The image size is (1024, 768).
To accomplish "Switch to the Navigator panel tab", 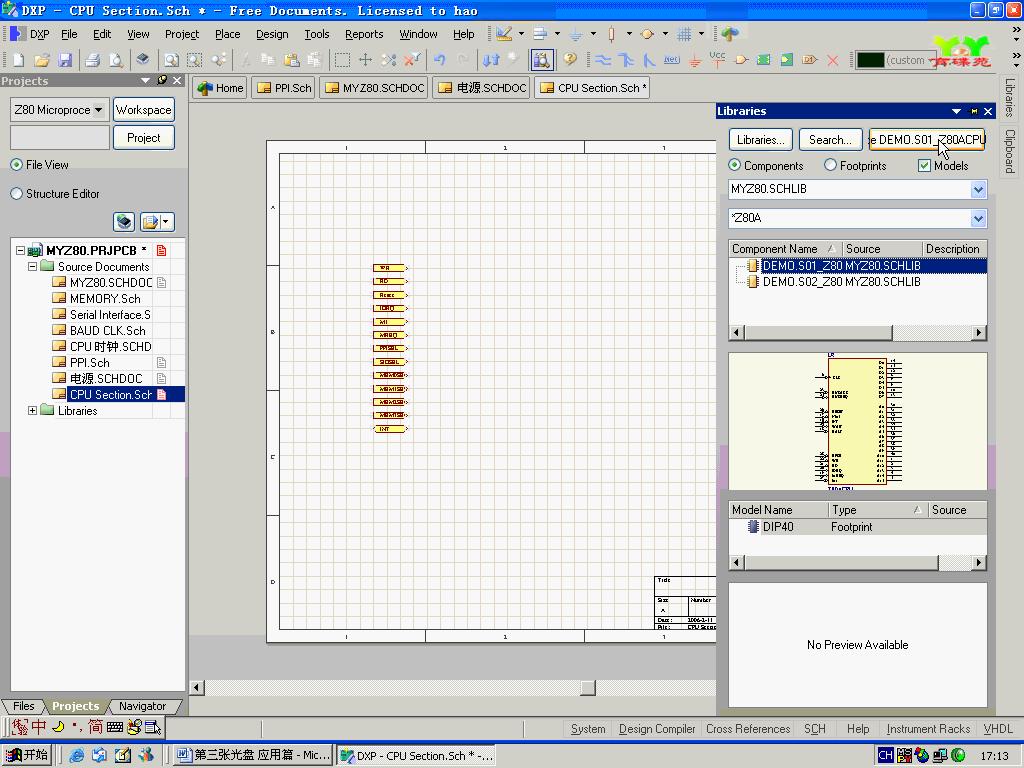I will click(142, 706).
